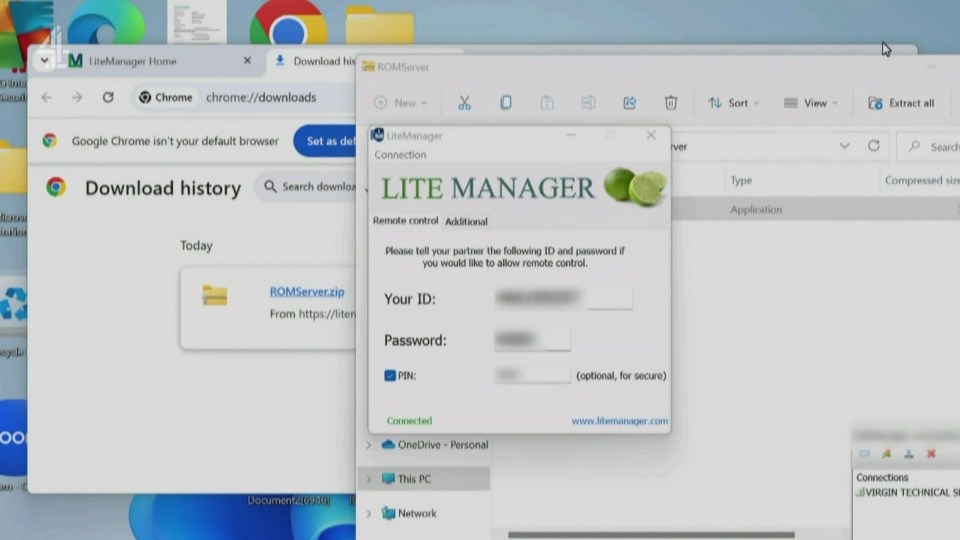Click the ROMServer.zip folder icon in downloads
This screenshot has height=540, width=960.
[215, 296]
